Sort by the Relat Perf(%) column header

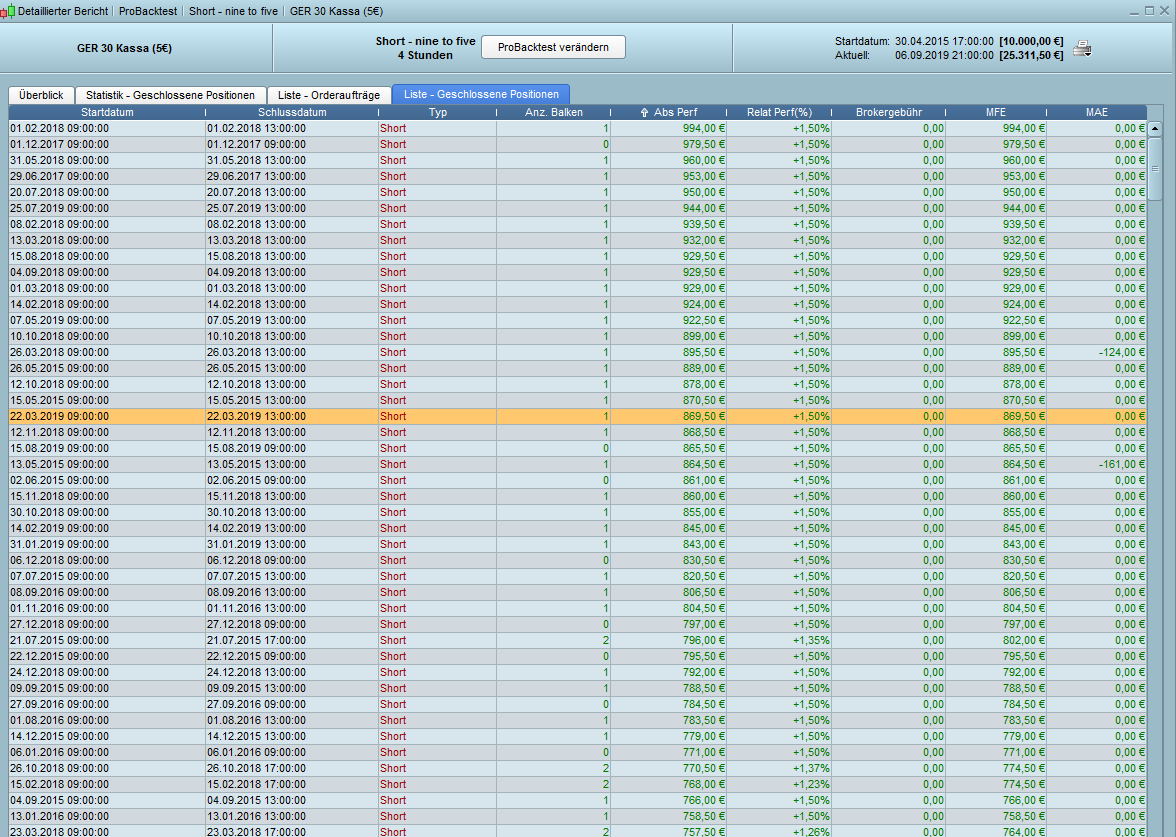pyautogui.click(x=779, y=112)
